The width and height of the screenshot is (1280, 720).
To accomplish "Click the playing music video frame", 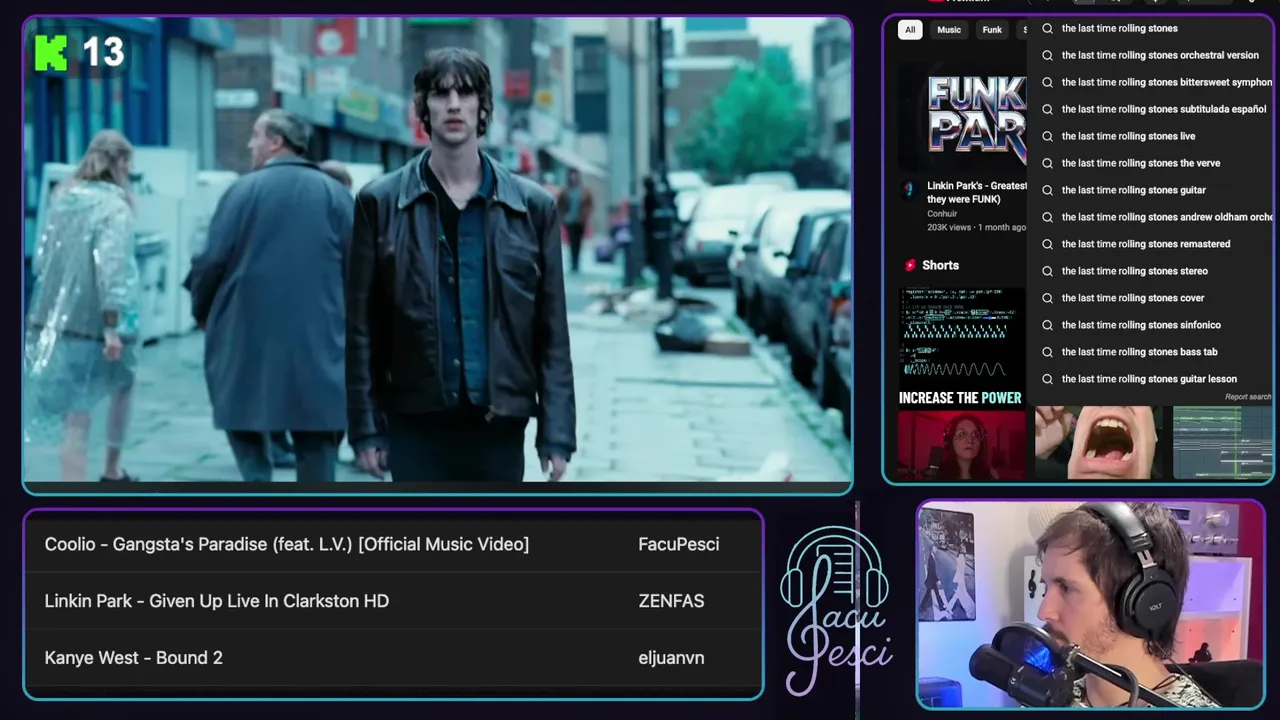I will click(x=438, y=250).
